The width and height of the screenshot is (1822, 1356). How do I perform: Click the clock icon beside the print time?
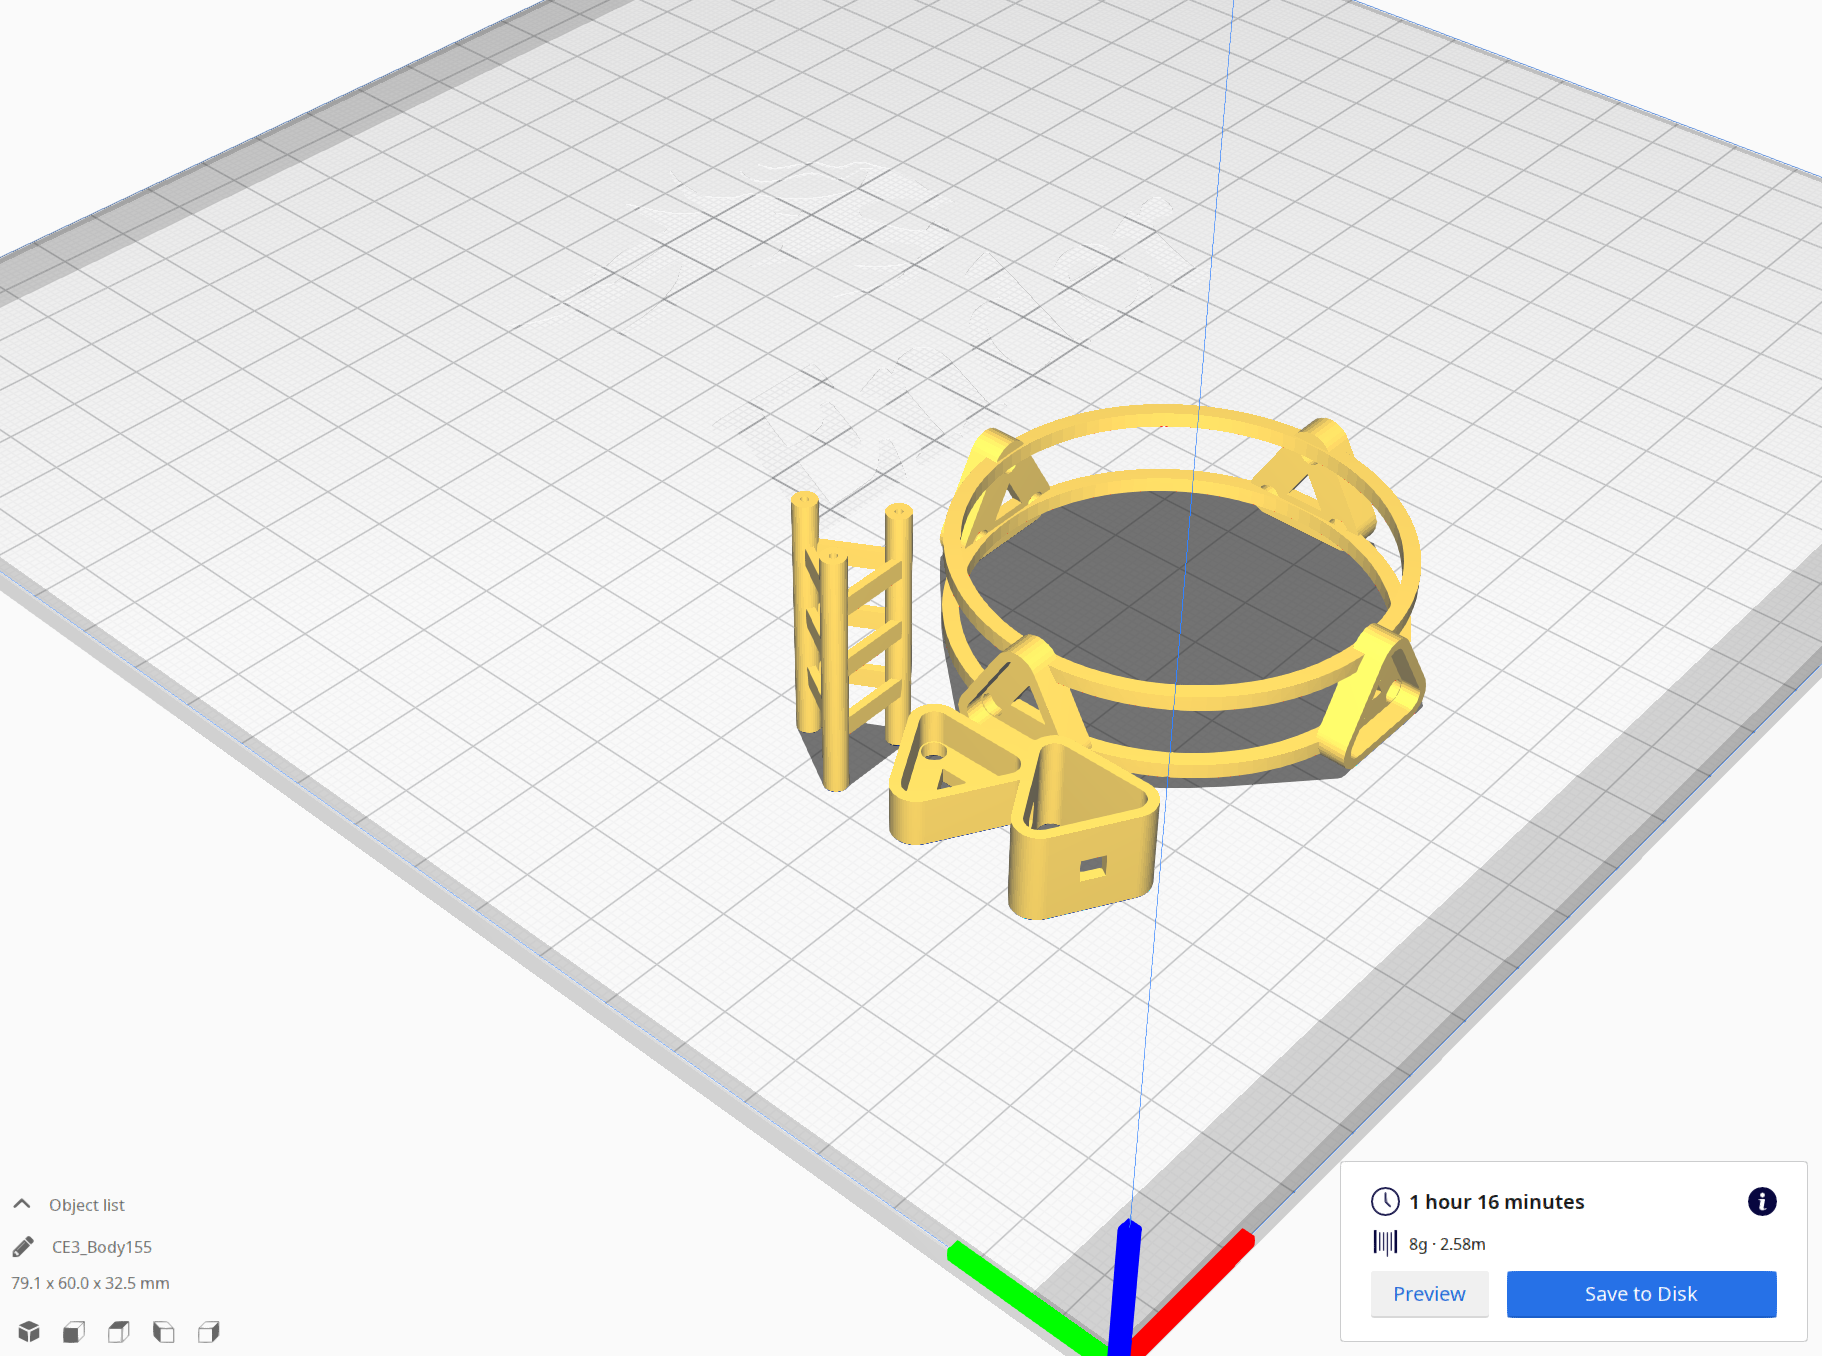pos(1384,1202)
